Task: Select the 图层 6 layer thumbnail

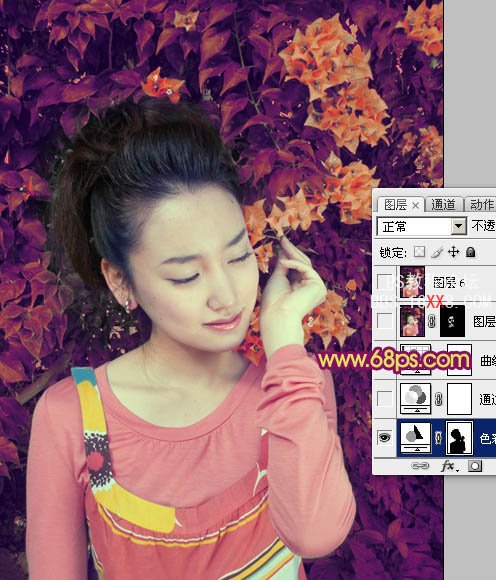Action: point(412,282)
